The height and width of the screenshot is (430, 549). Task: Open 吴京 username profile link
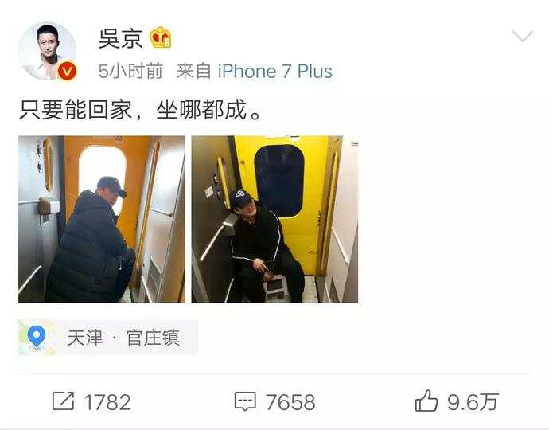(120, 39)
